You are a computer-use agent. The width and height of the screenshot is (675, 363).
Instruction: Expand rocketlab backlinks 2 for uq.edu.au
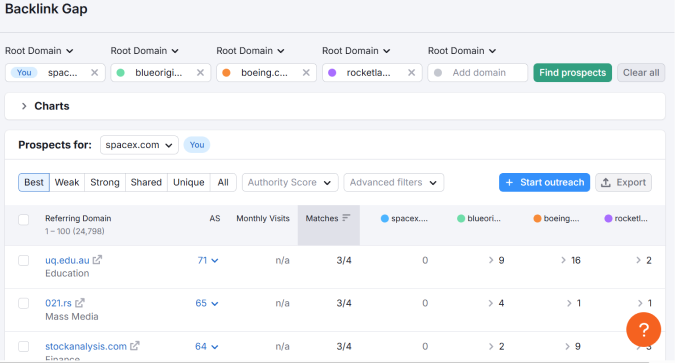click(644, 261)
